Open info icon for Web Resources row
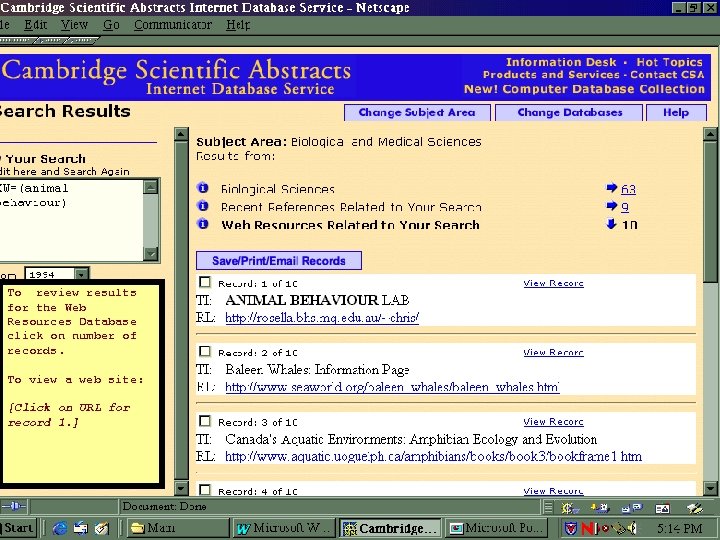 pyautogui.click(x=202, y=224)
